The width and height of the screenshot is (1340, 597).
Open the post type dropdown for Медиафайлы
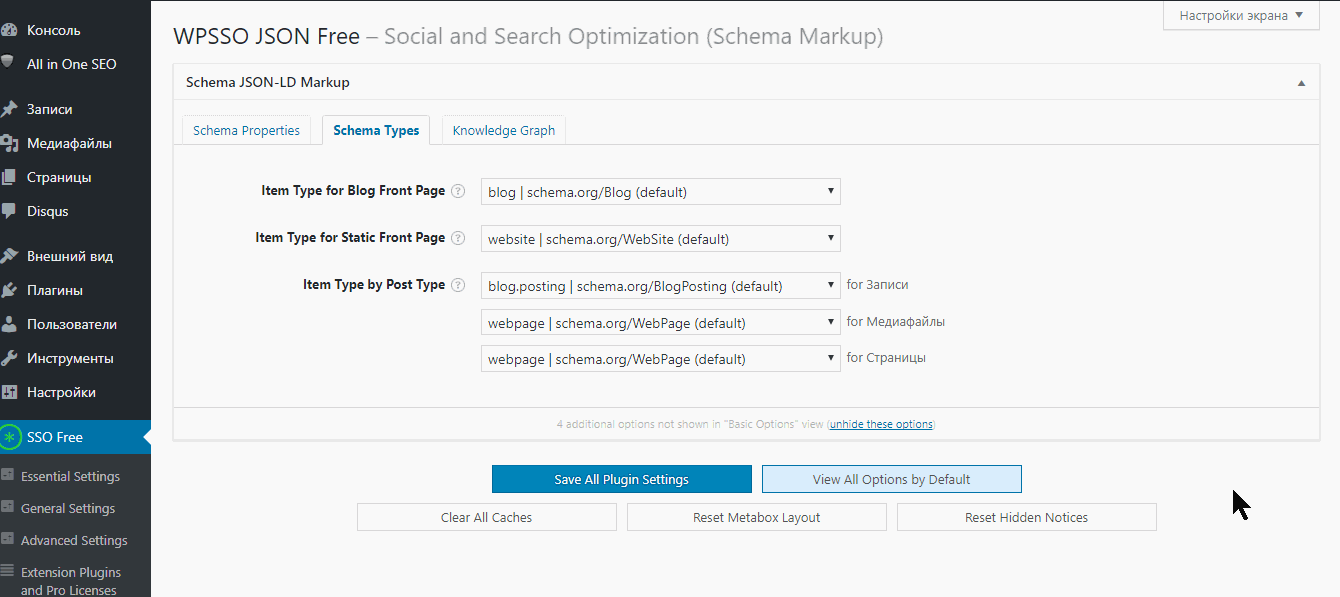coord(660,323)
